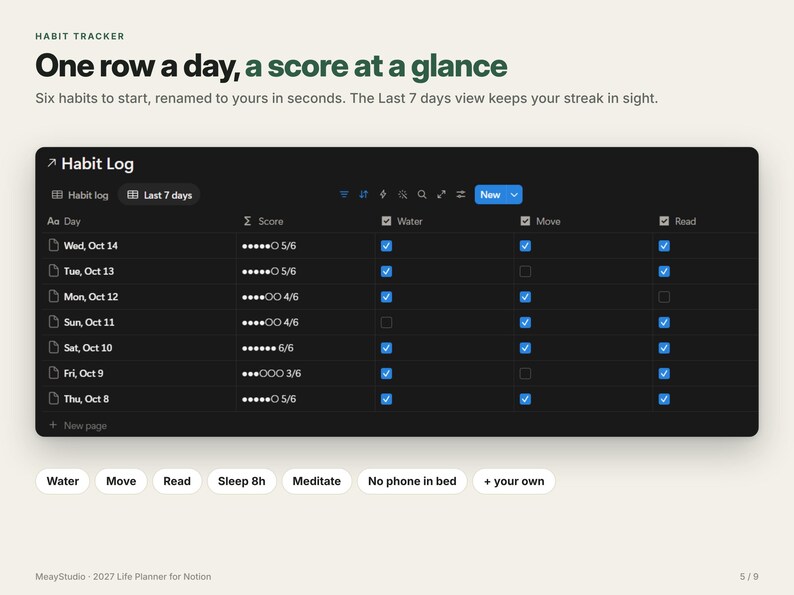The width and height of the screenshot is (794, 595).
Task: Click the + your own pill
Action: click(514, 481)
